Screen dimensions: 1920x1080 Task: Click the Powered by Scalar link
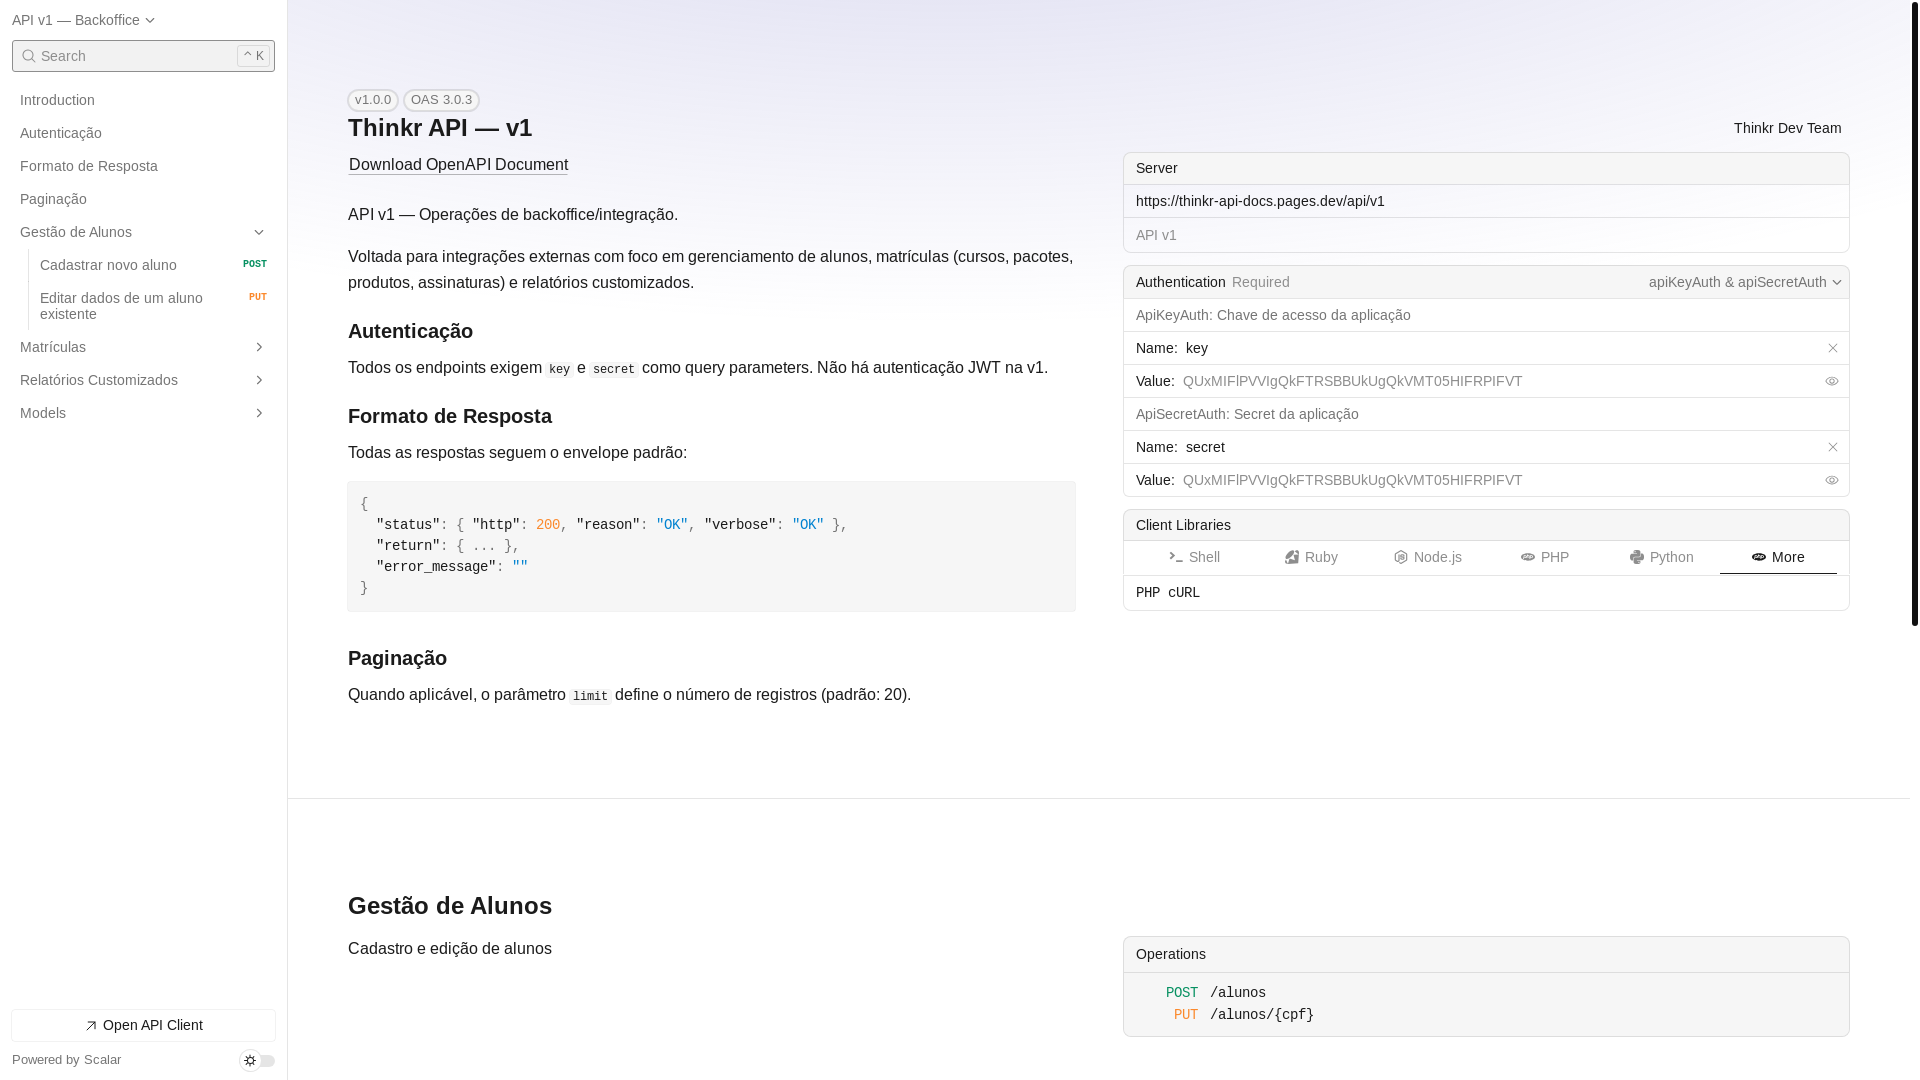66,1060
